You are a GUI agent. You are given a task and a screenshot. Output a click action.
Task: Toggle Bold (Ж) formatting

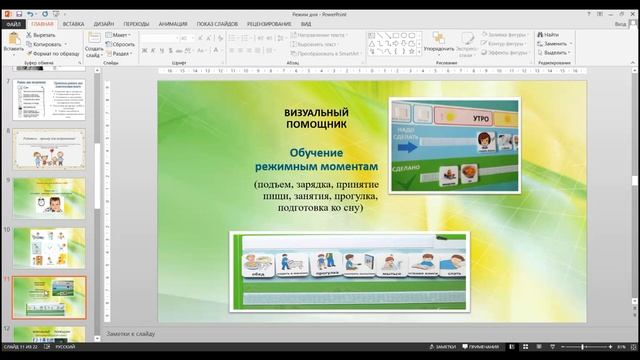tap(144, 51)
